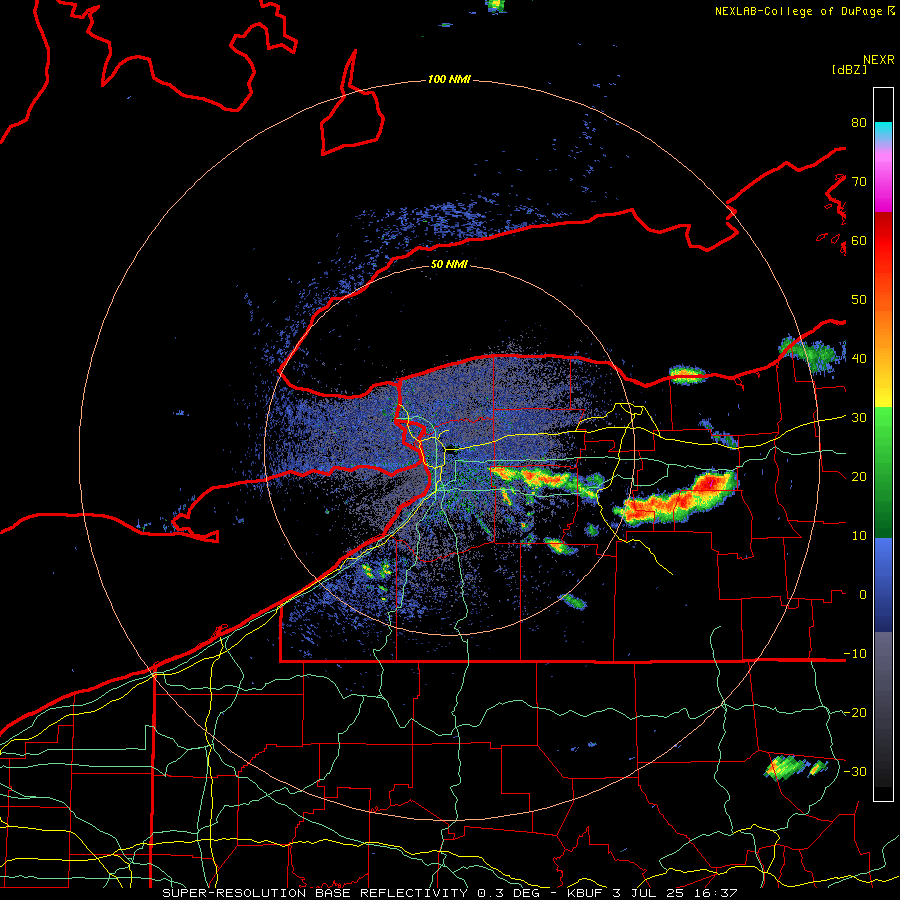Click the 40 value on the dBZ scale
This screenshot has height=900, width=900.
[x=859, y=358]
